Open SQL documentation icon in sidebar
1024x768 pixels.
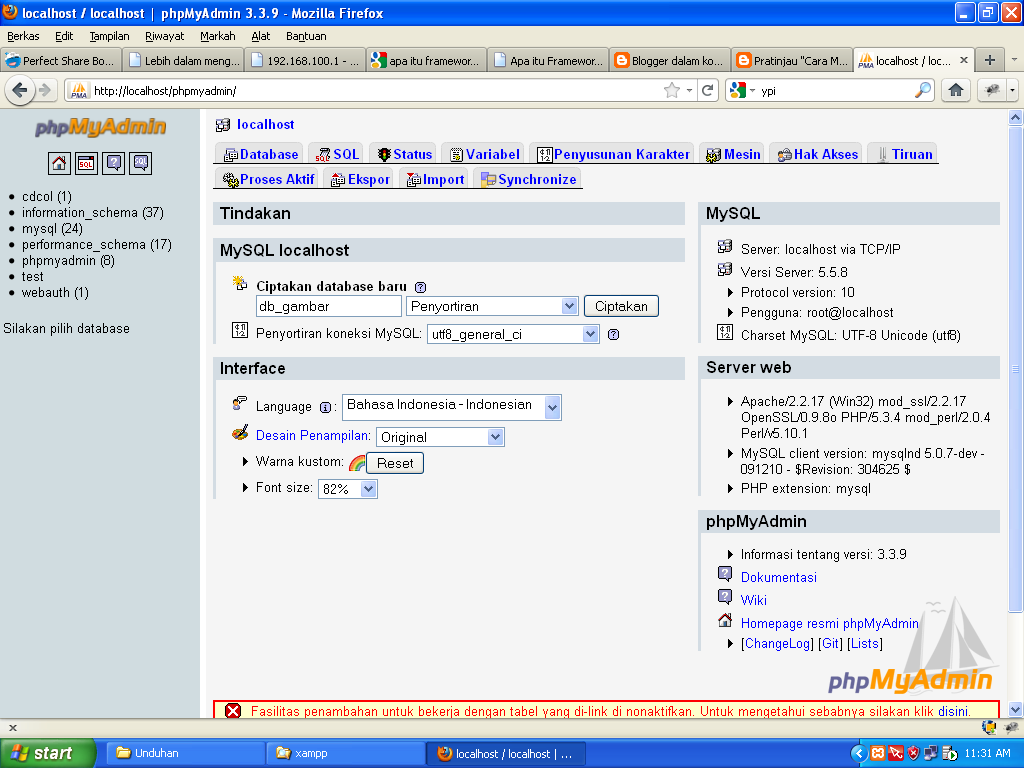click(x=141, y=163)
